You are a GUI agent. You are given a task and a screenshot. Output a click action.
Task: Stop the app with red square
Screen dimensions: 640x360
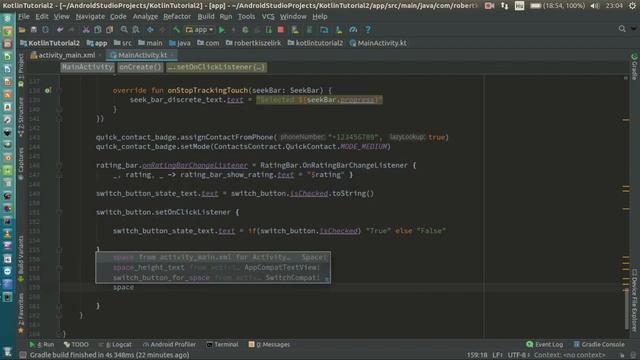coord(280,30)
